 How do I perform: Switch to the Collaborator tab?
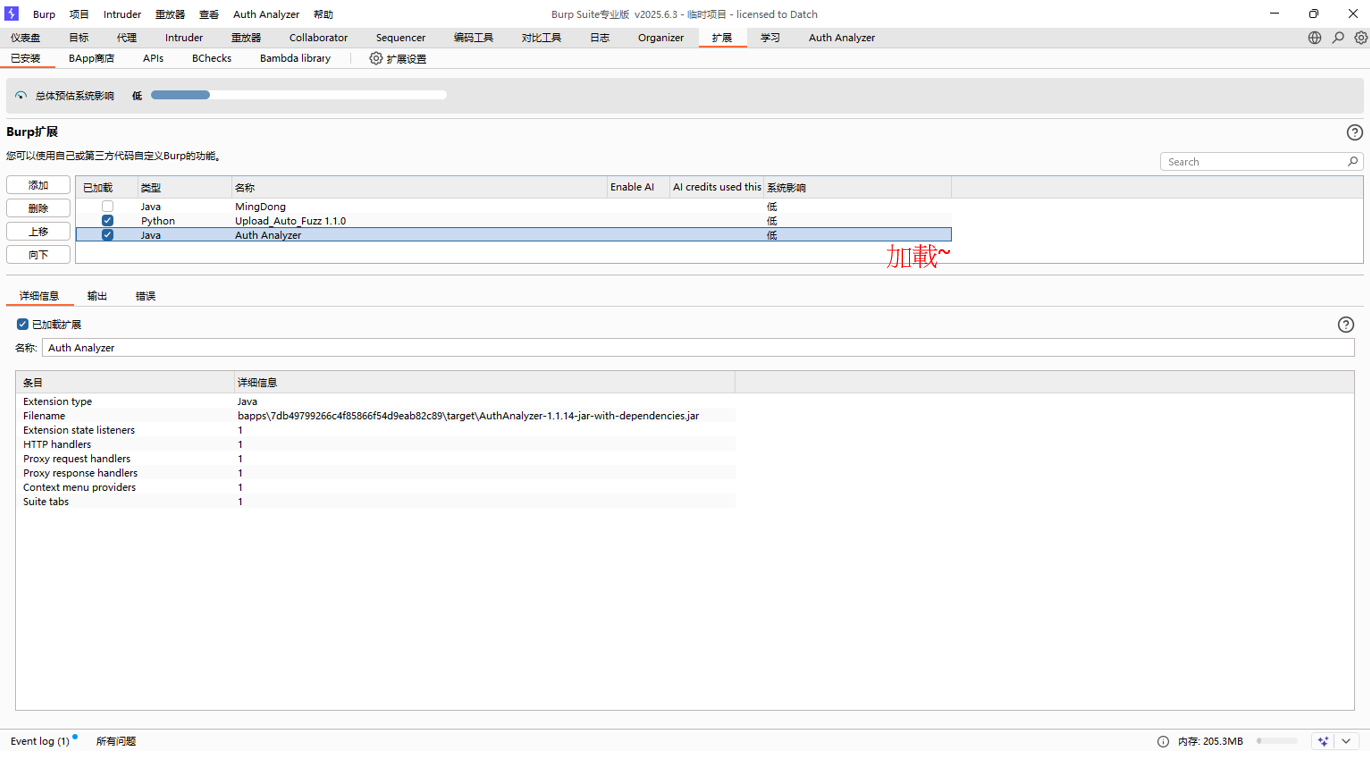click(x=318, y=37)
